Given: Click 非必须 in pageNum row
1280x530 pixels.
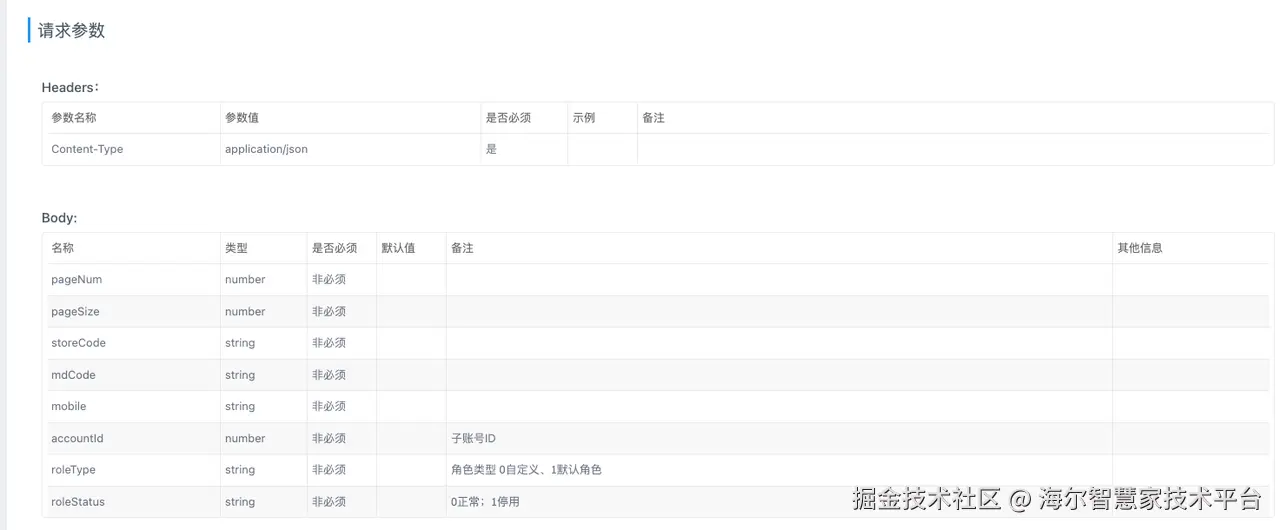Looking at the screenshot, I should pyautogui.click(x=329, y=280).
